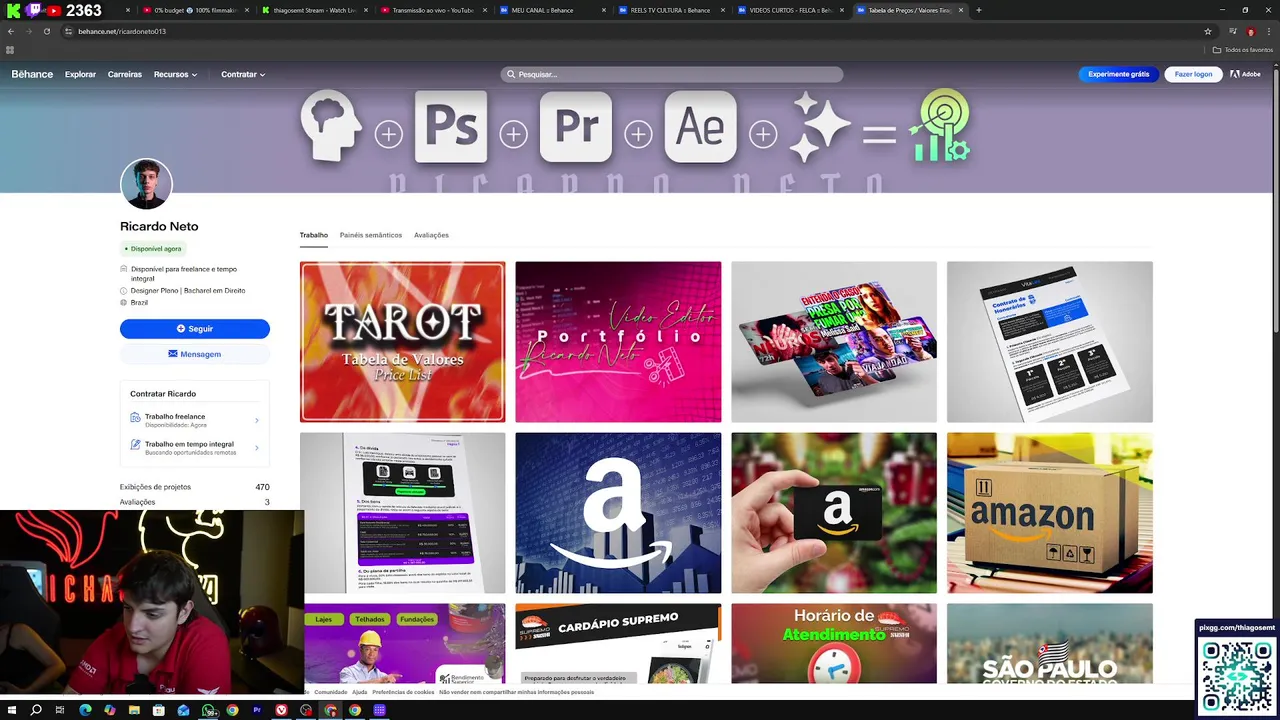
Task: Expand the Recursos dropdown menu
Action: pos(175,74)
